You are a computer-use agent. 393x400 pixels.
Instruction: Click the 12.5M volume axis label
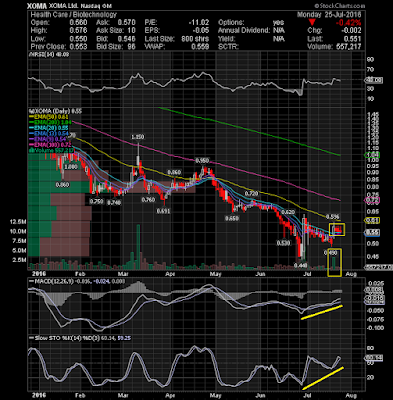pyautogui.click(x=18, y=222)
